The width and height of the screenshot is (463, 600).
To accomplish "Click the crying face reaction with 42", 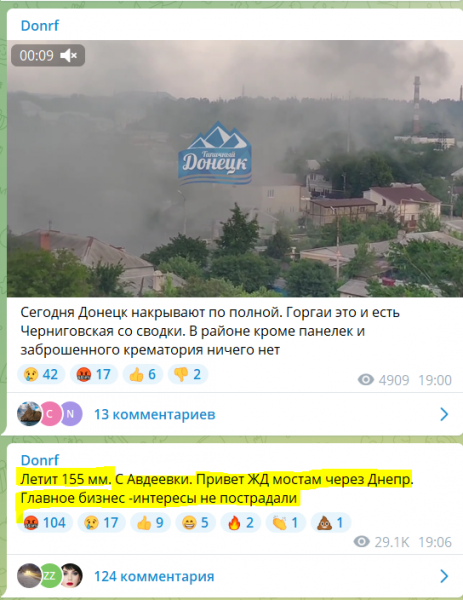I will 41,374.
